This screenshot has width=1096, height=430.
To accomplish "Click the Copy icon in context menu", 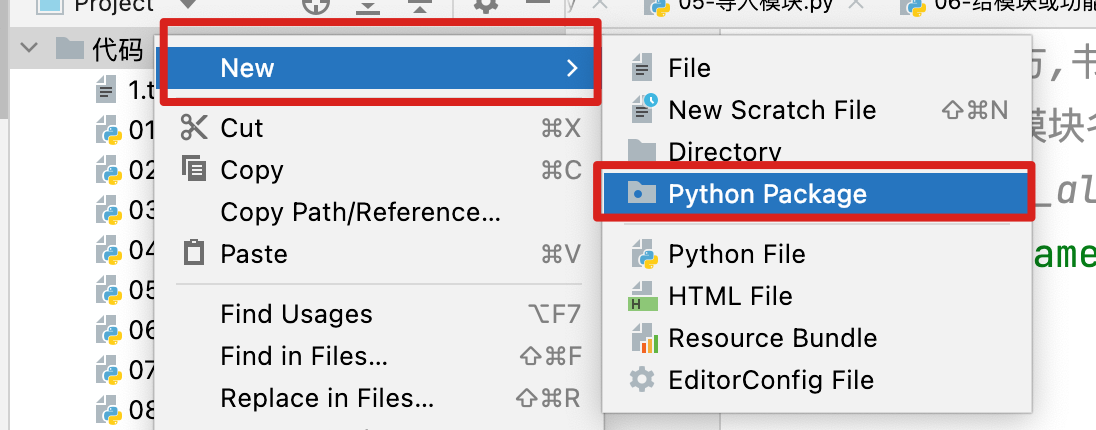I will coord(193,169).
